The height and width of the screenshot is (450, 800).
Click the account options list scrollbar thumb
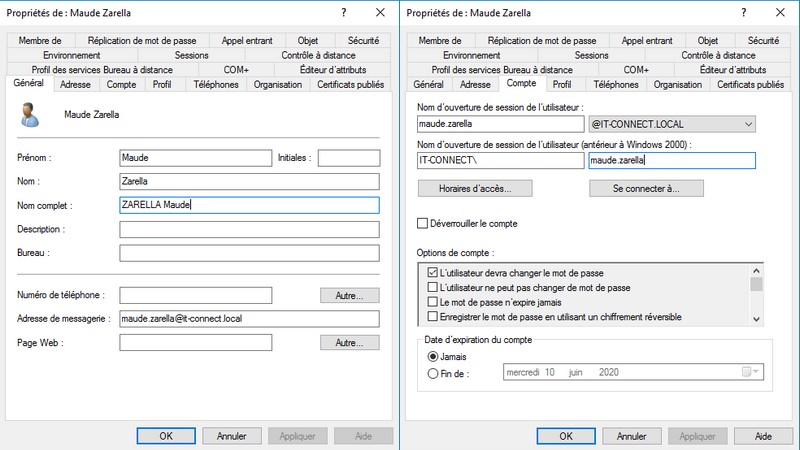756,284
